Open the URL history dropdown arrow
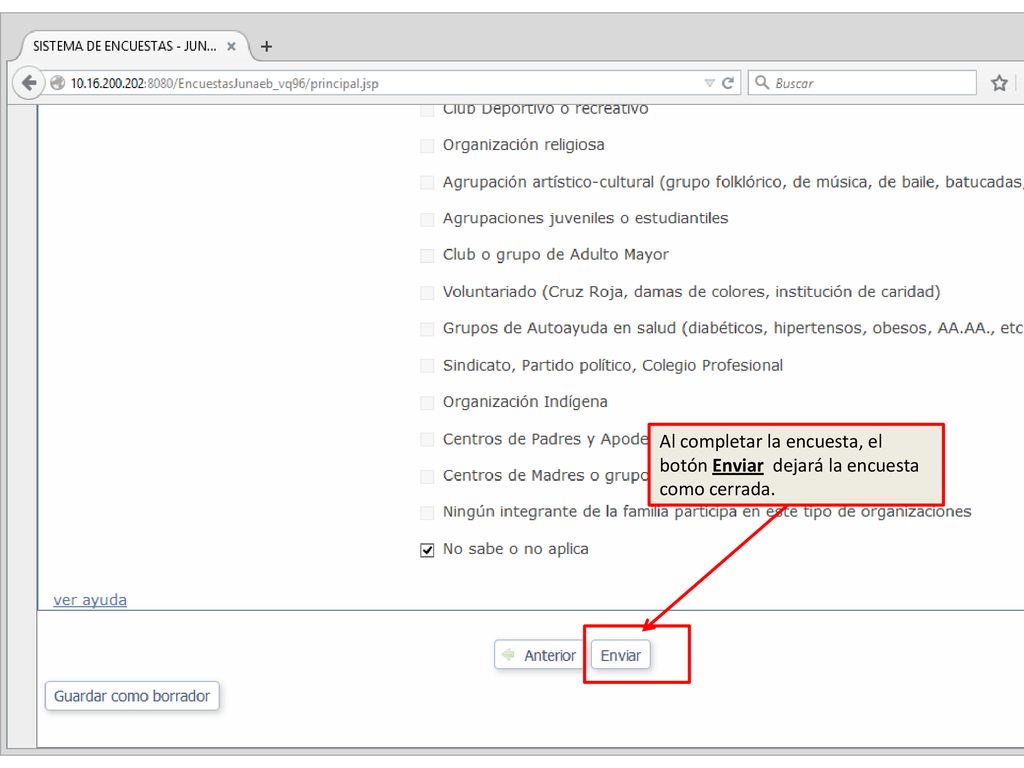 click(x=709, y=83)
